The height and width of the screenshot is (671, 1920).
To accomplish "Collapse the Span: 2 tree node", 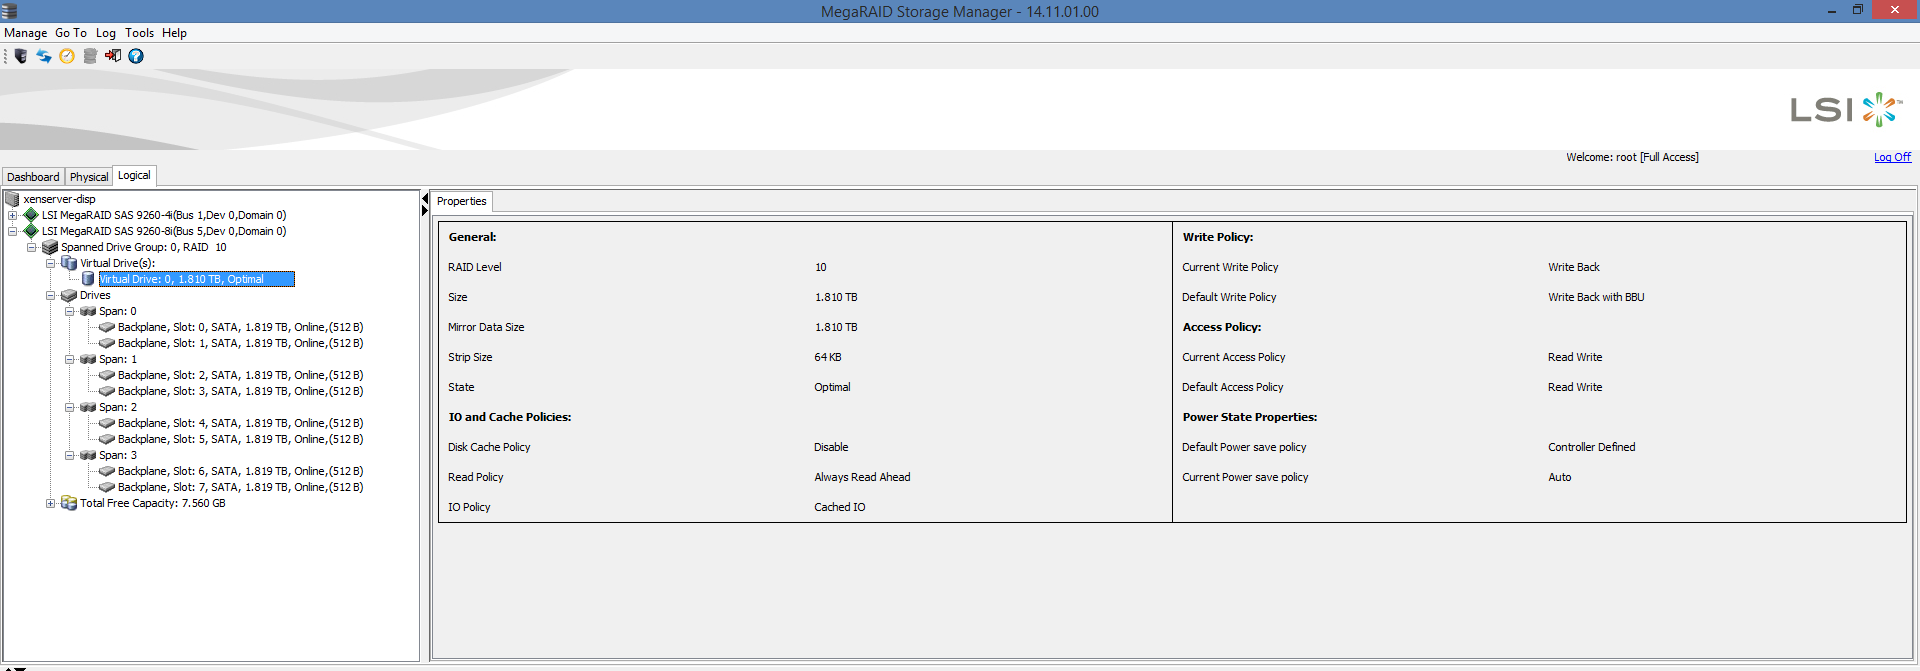I will click(x=69, y=407).
